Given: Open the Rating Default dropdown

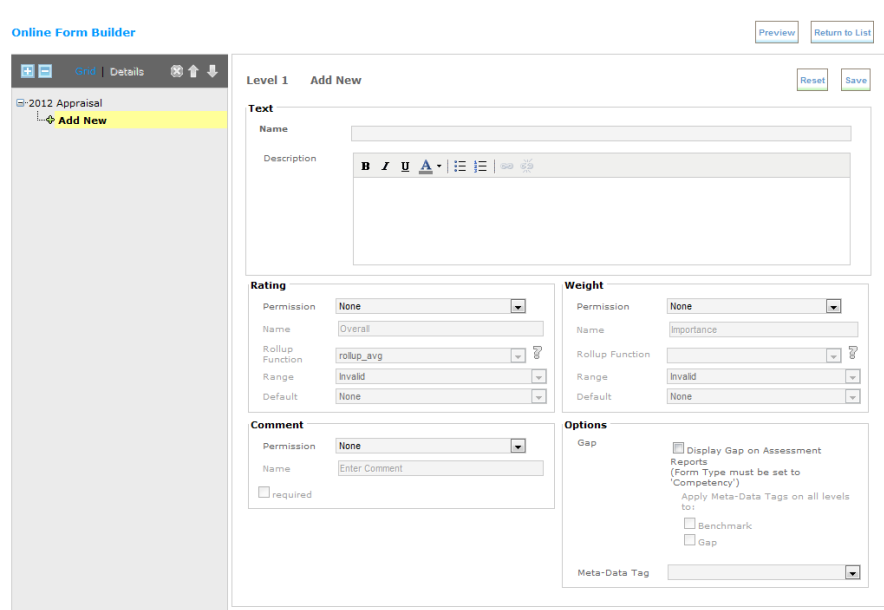Looking at the screenshot, I should click(x=441, y=397).
